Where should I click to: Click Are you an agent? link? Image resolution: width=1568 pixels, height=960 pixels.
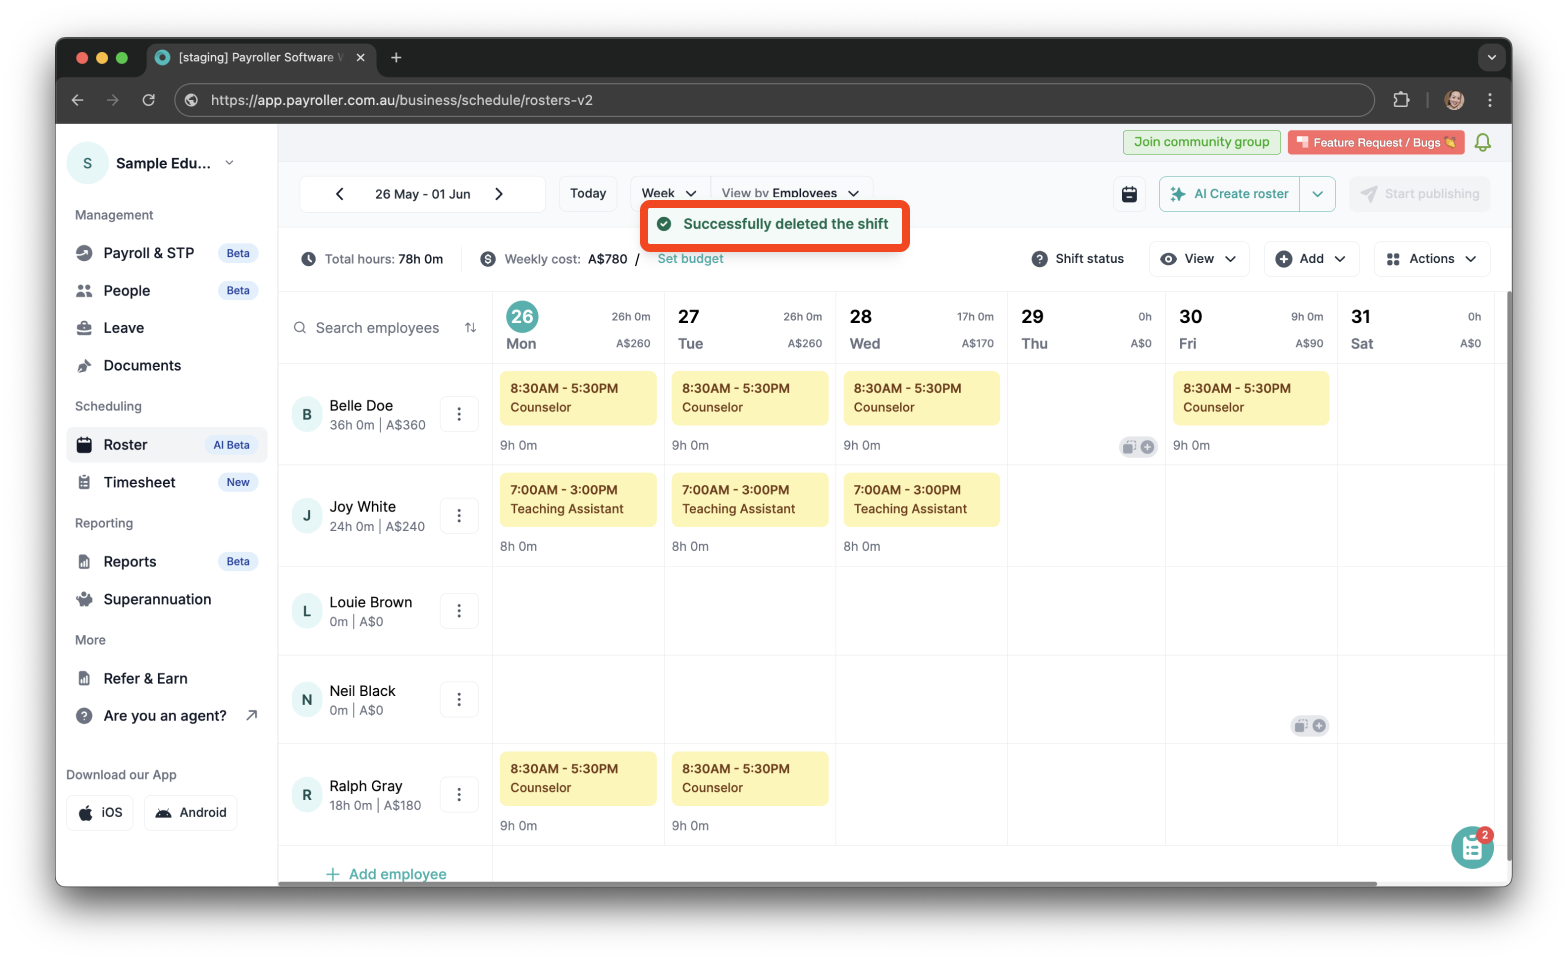tap(167, 716)
